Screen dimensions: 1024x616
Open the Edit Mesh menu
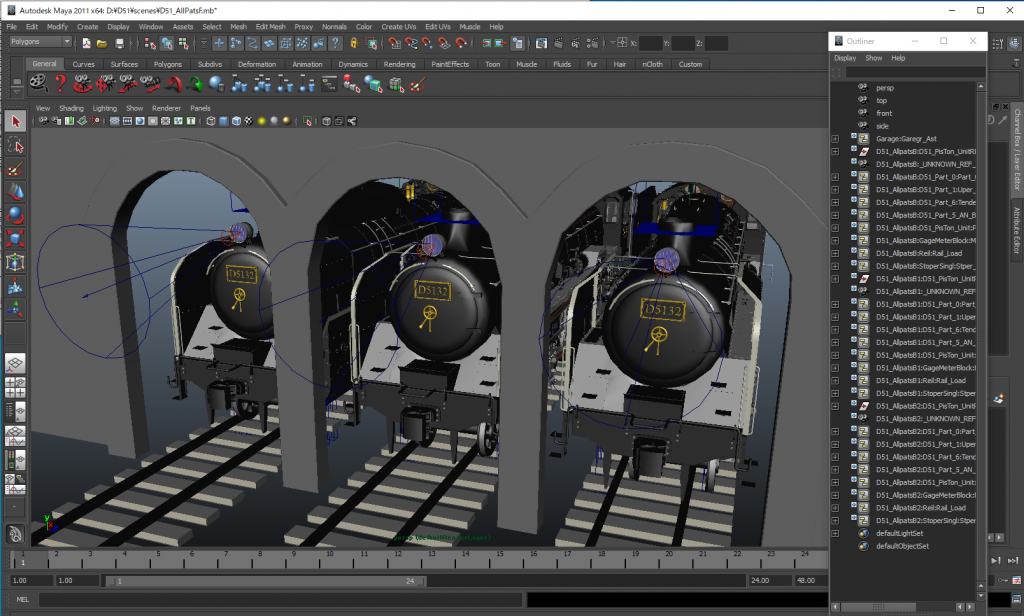click(270, 27)
